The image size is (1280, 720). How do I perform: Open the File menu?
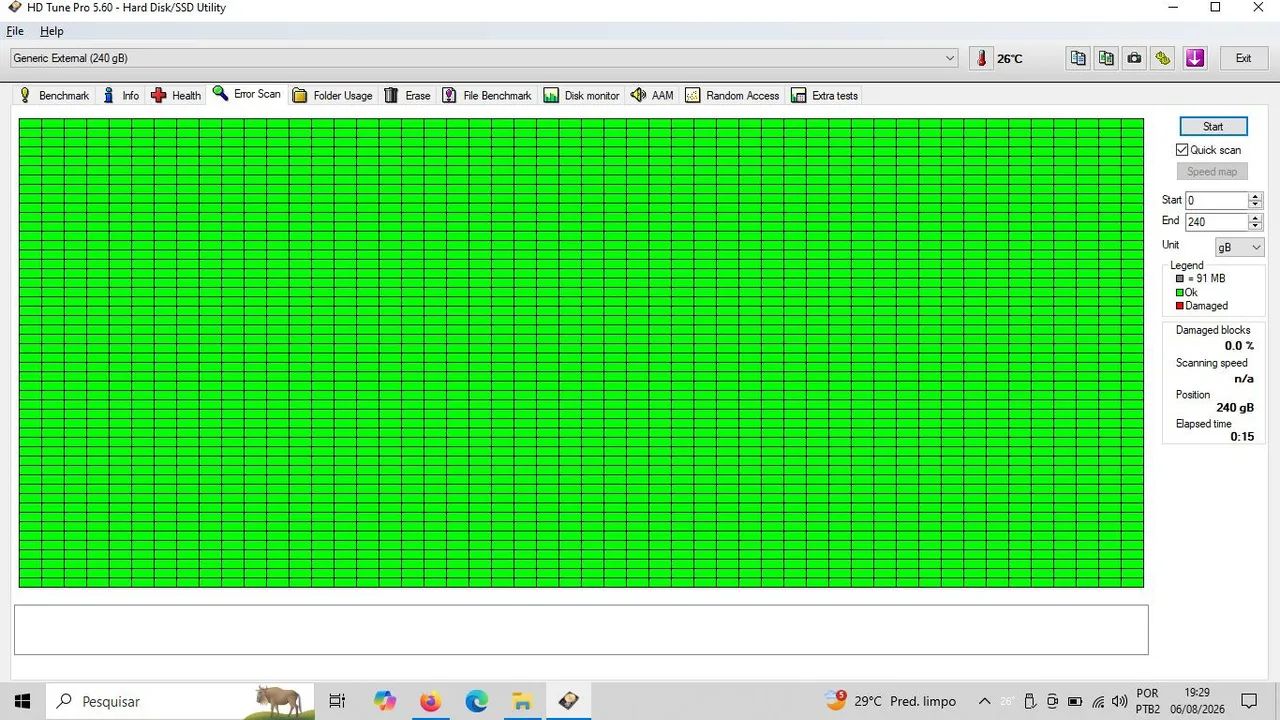click(x=15, y=31)
